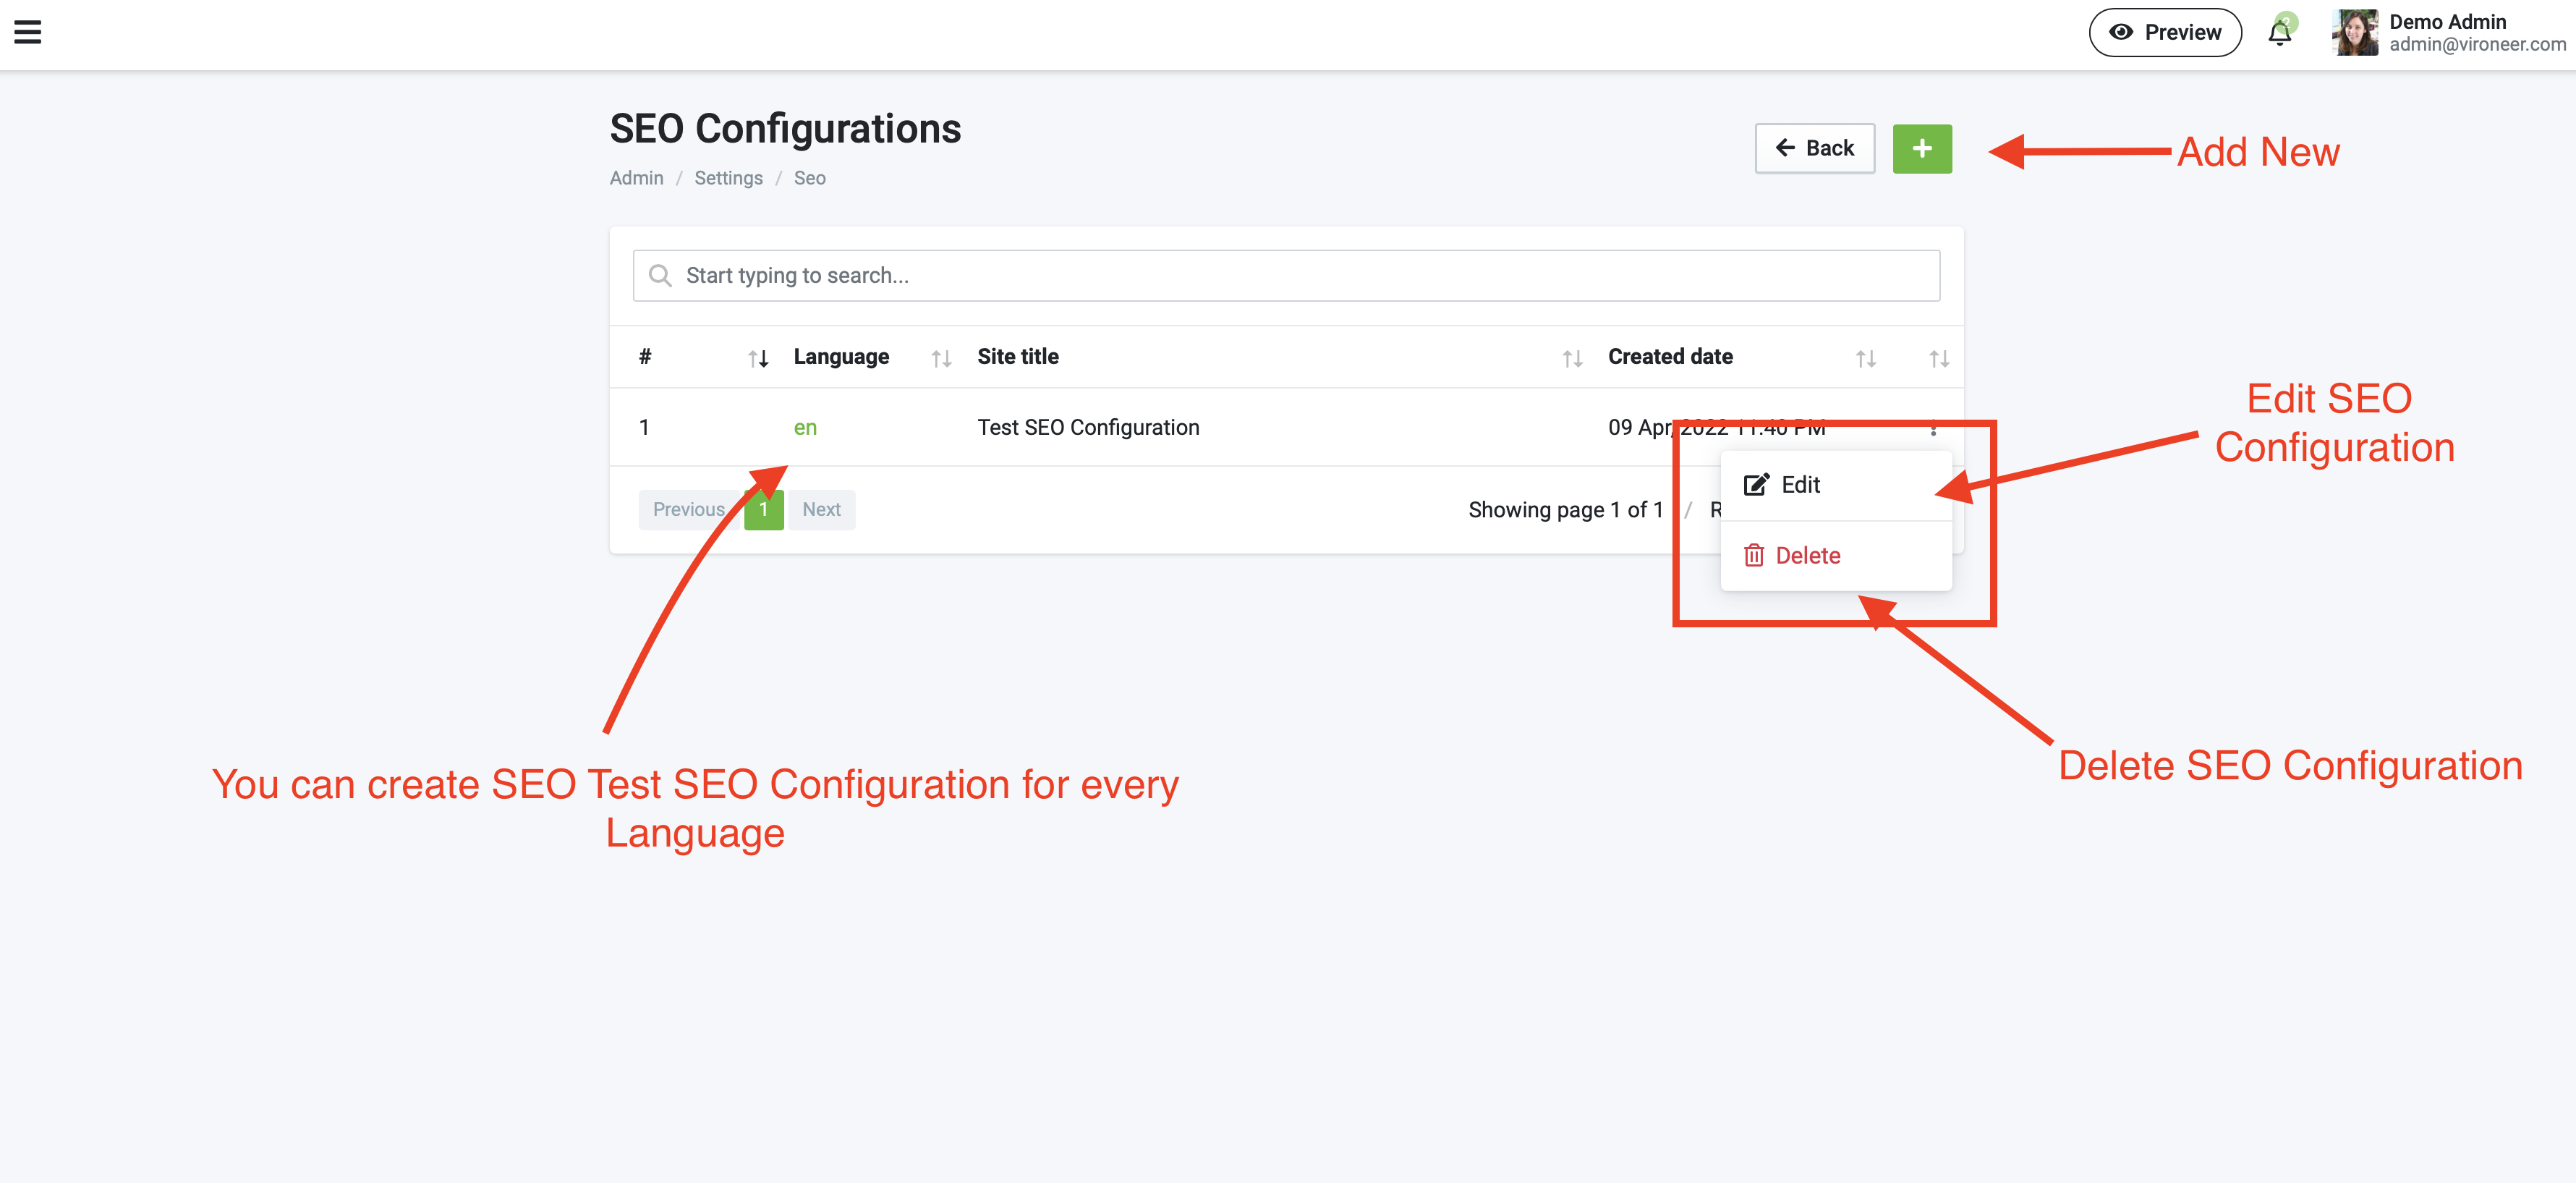The width and height of the screenshot is (2576, 1183).
Task: Toggle site Preview with eye button
Action: [2165, 33]
